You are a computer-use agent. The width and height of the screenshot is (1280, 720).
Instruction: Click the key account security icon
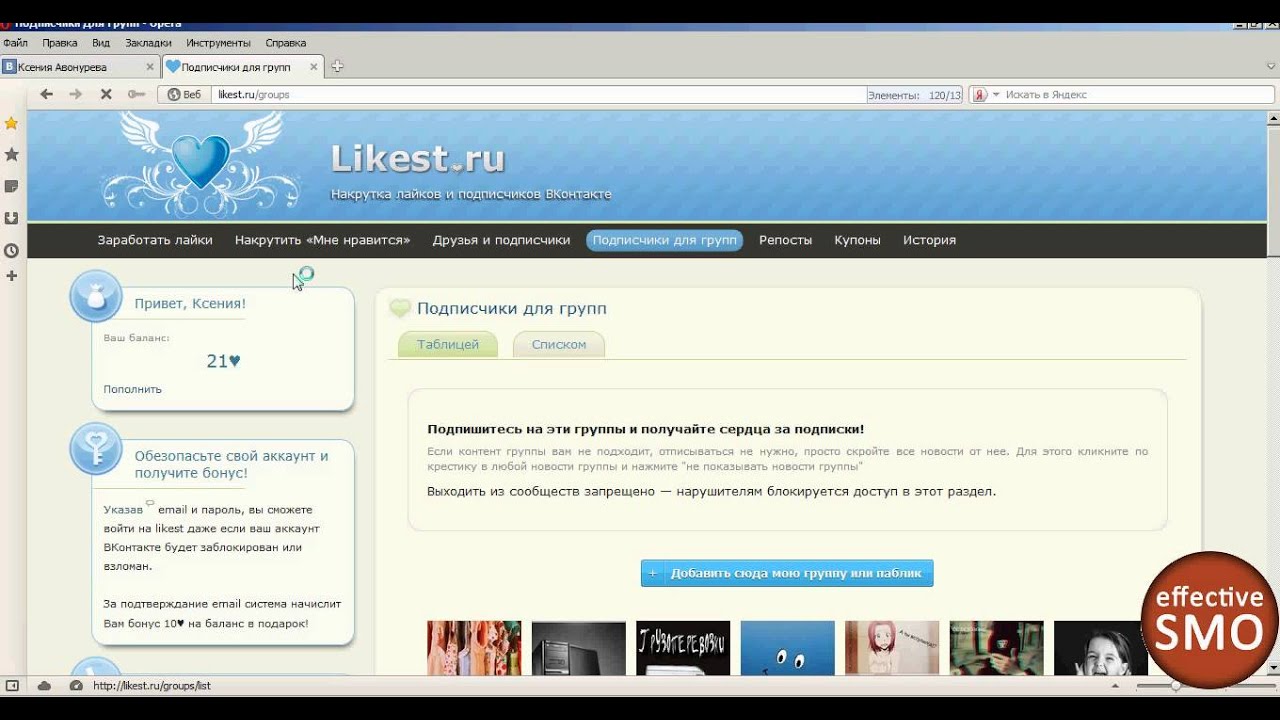pos(95,448)
